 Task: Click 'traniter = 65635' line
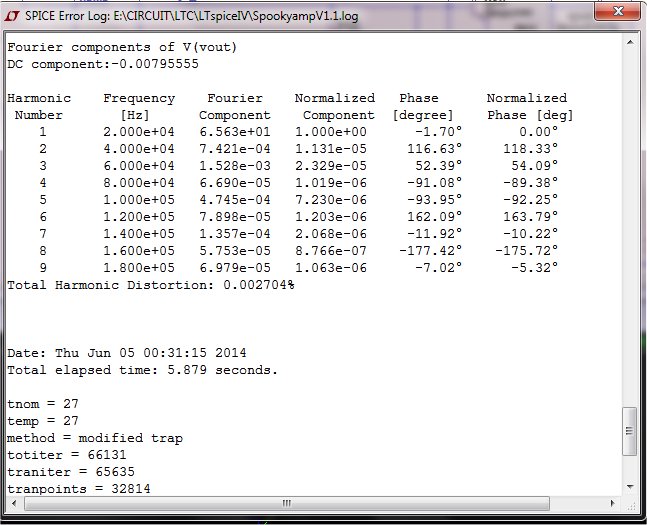(x=71, y=472)
